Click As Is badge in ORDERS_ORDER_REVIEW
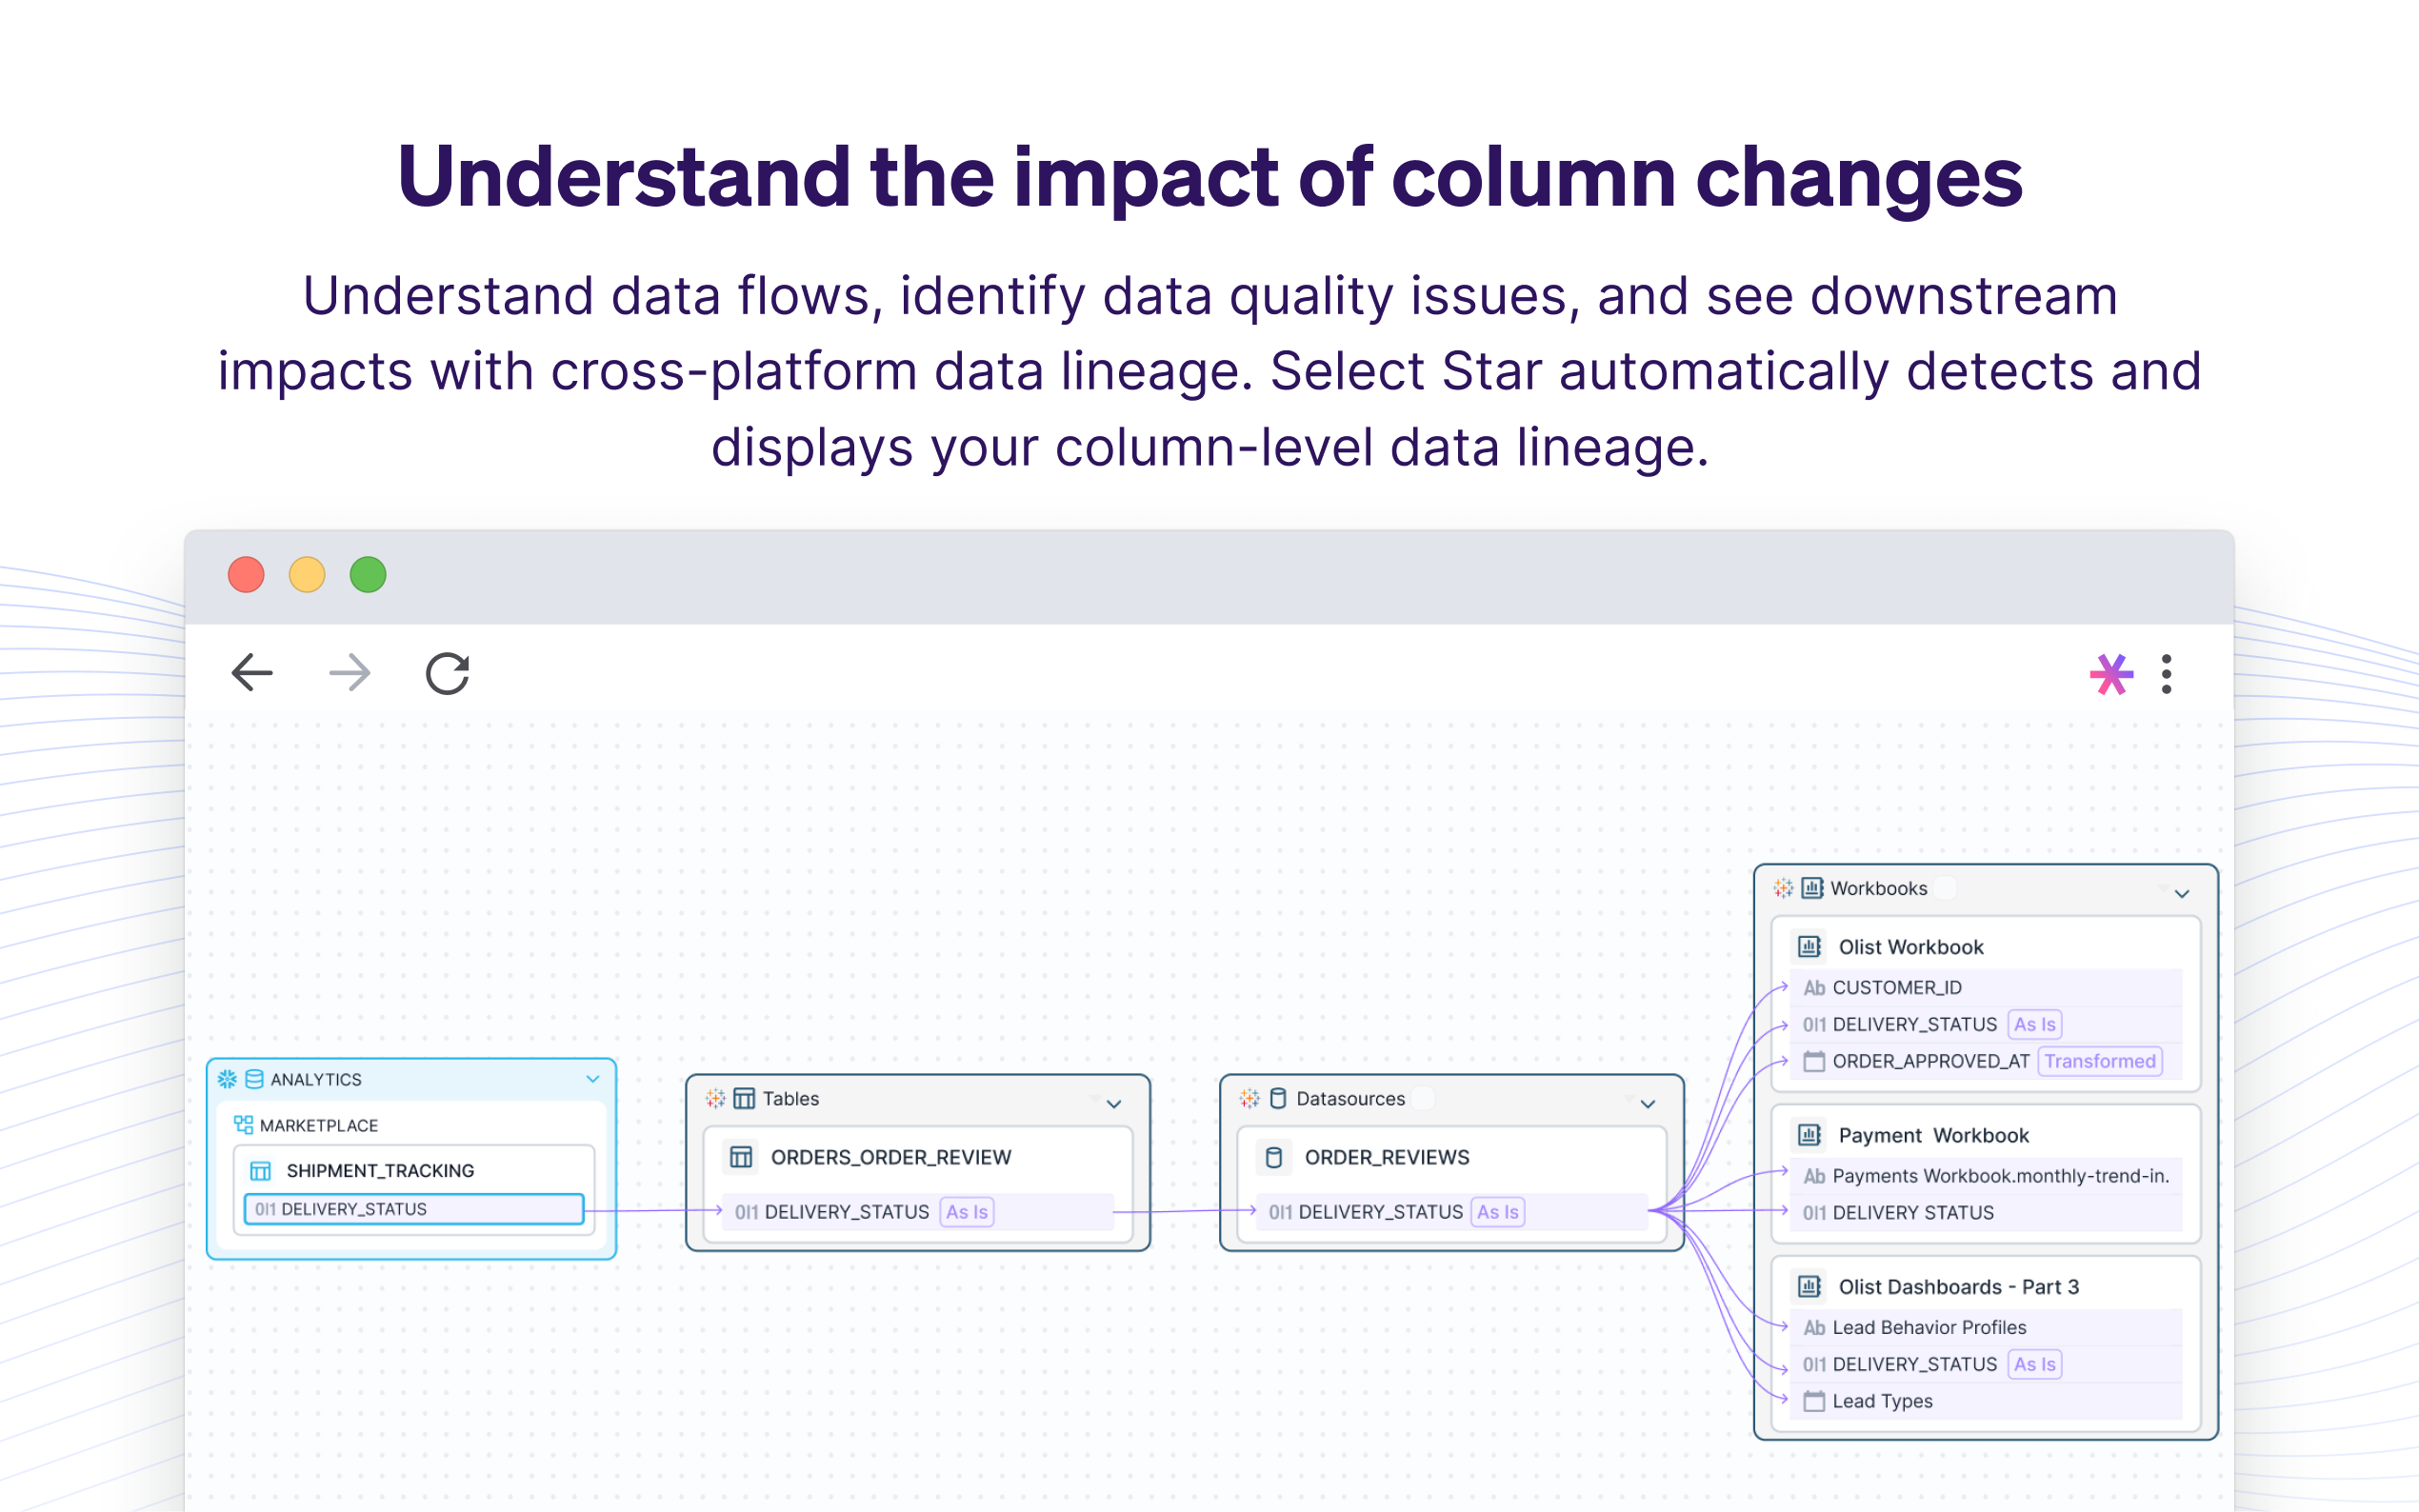This screenshot has height=1512, width=2419. [966, 1212]
